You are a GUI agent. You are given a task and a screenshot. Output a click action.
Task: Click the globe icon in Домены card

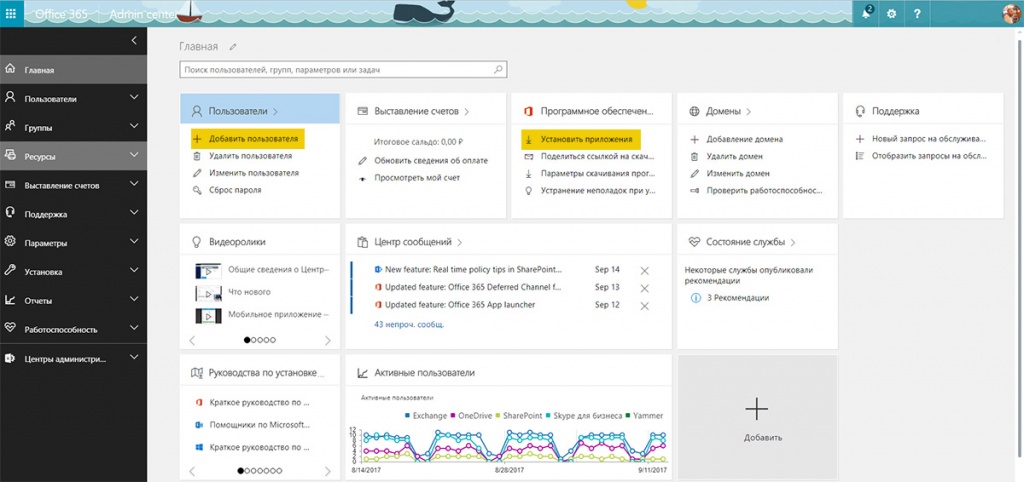[694, 112]
